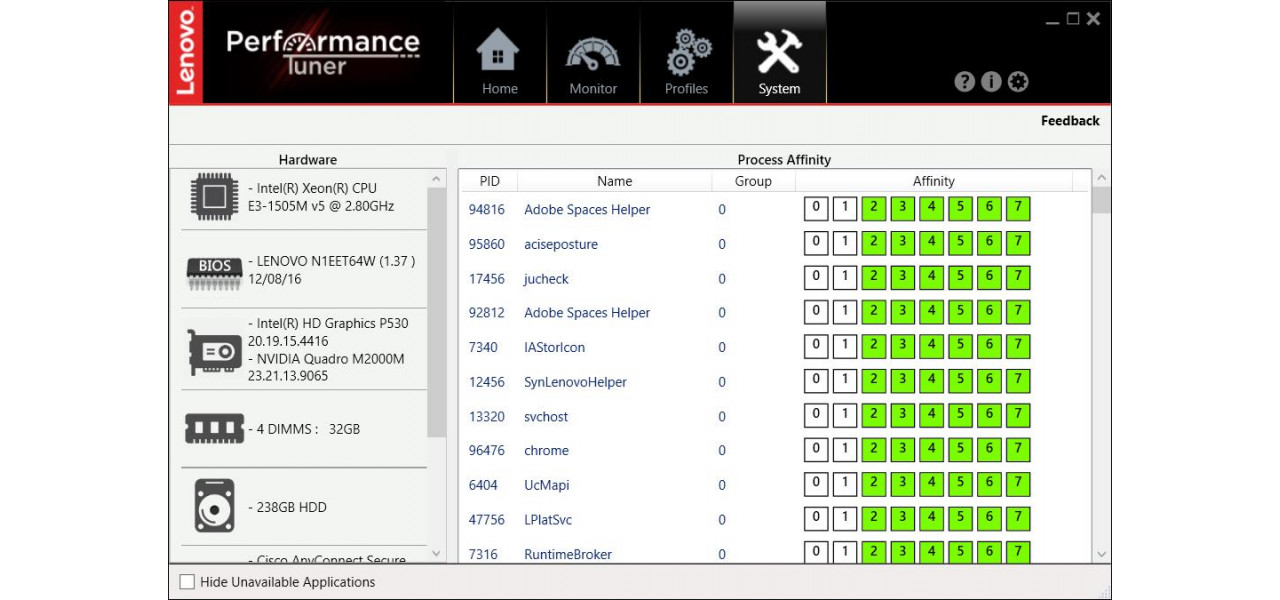Click the hard disk drive icon
This screenshot has height=600, width=1280.
214,506
